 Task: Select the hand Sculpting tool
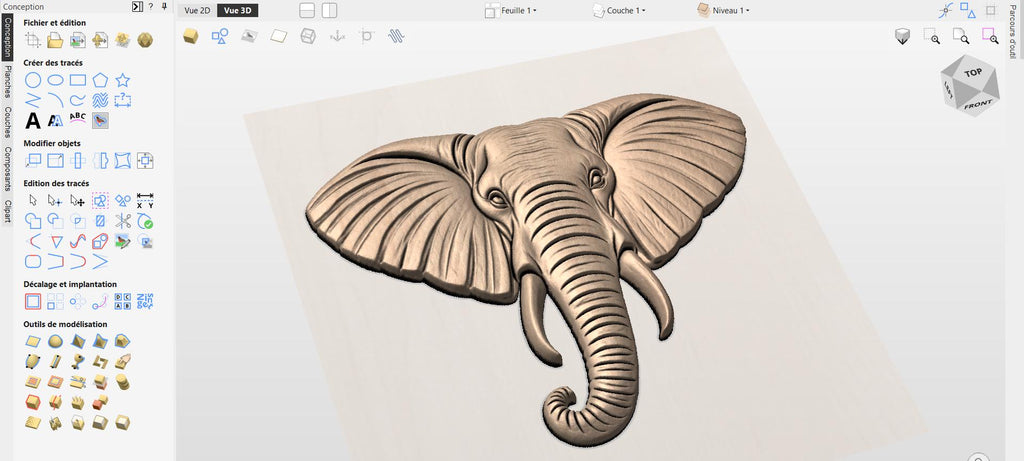click(122, 361)
